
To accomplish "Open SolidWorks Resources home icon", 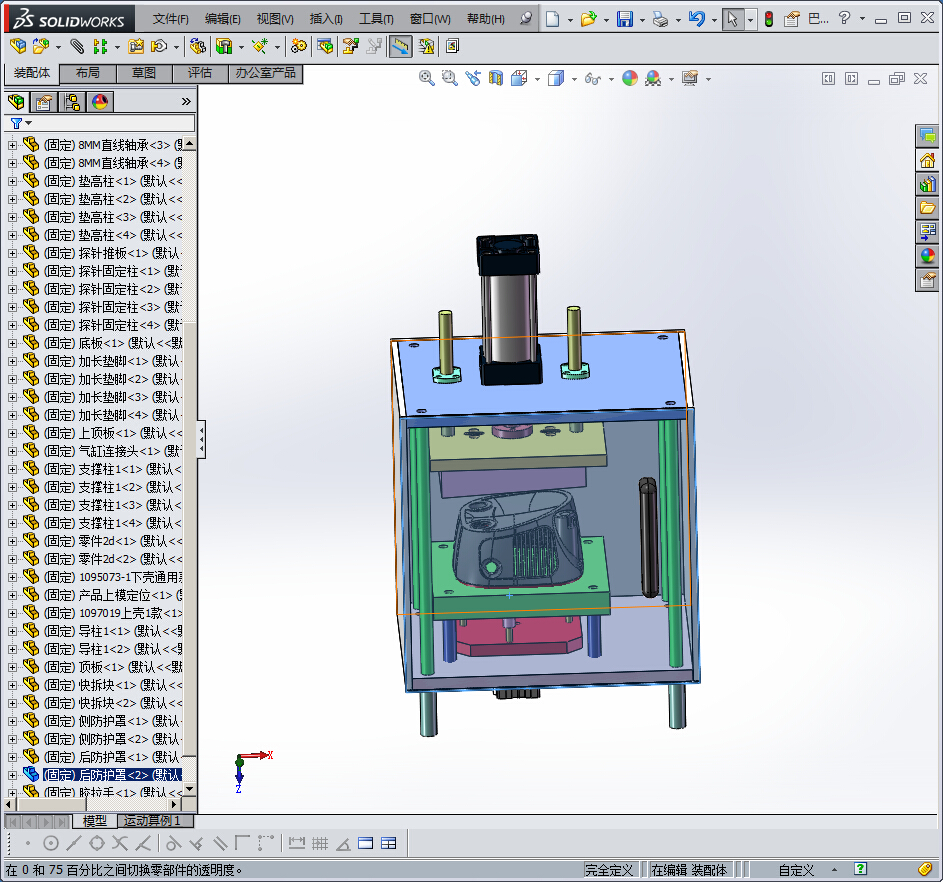I will 927,160.
